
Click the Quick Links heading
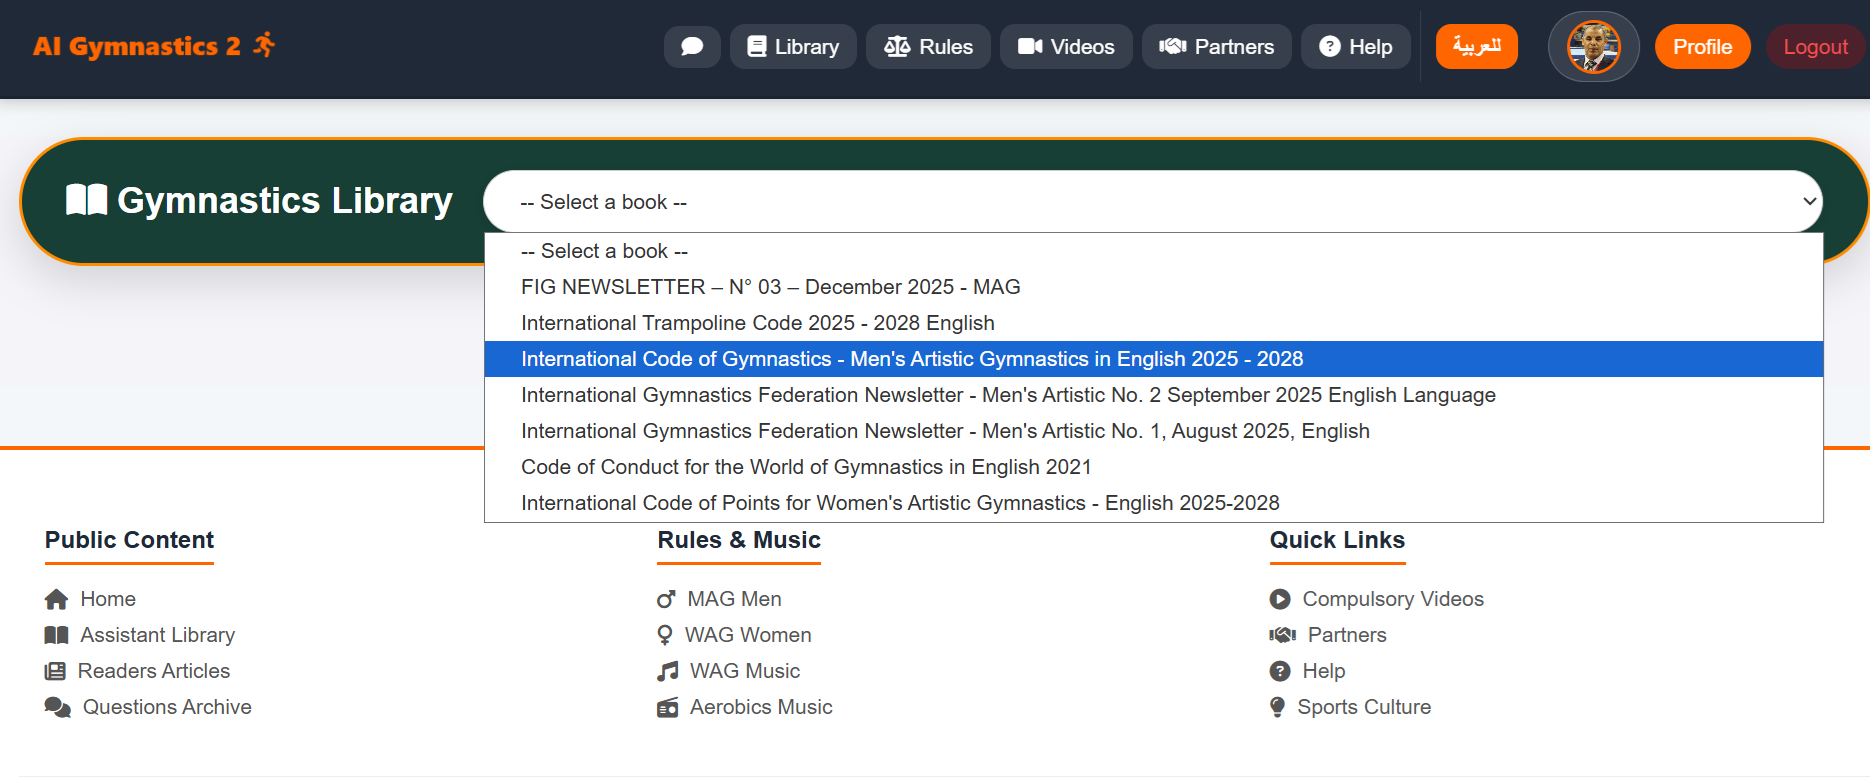click(x=1337, y=540)
